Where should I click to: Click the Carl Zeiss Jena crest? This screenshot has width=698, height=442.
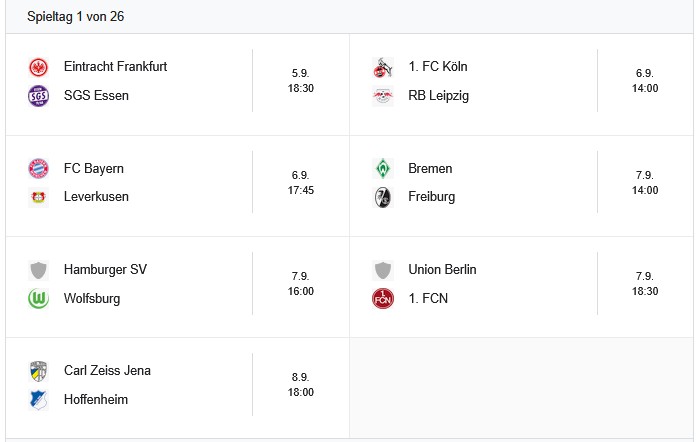point(39,371)
